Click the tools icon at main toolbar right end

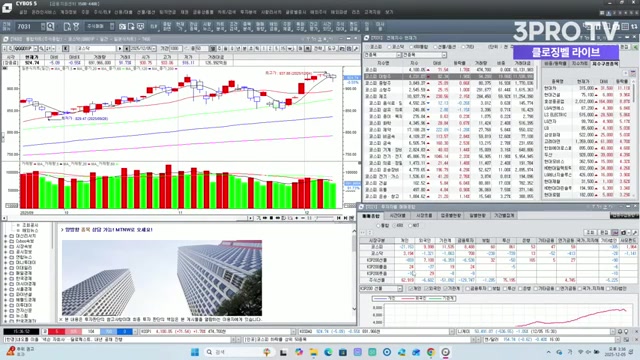tap(634, 27)
